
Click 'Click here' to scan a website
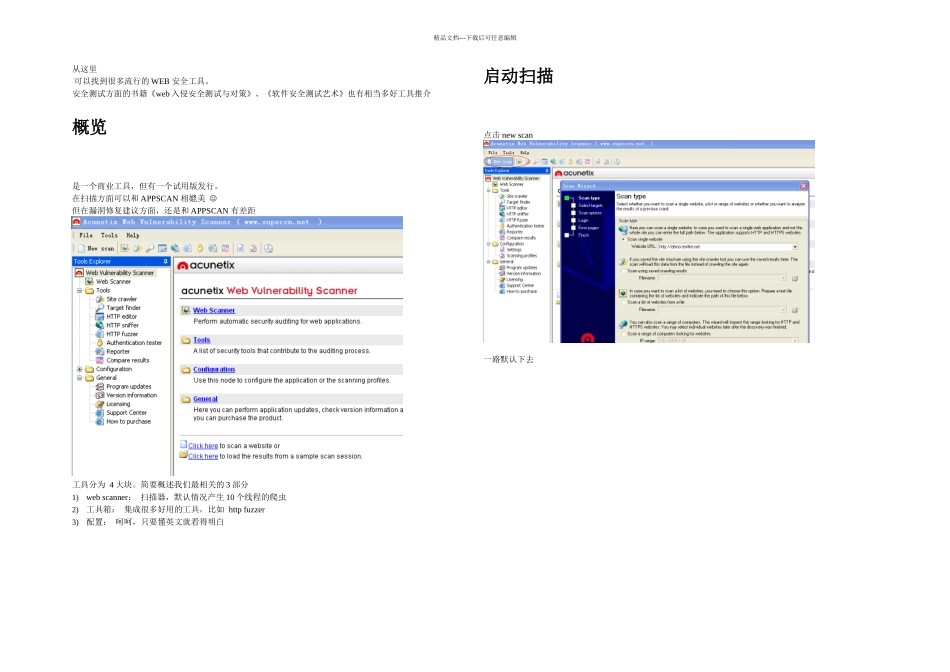pos(203,446)
